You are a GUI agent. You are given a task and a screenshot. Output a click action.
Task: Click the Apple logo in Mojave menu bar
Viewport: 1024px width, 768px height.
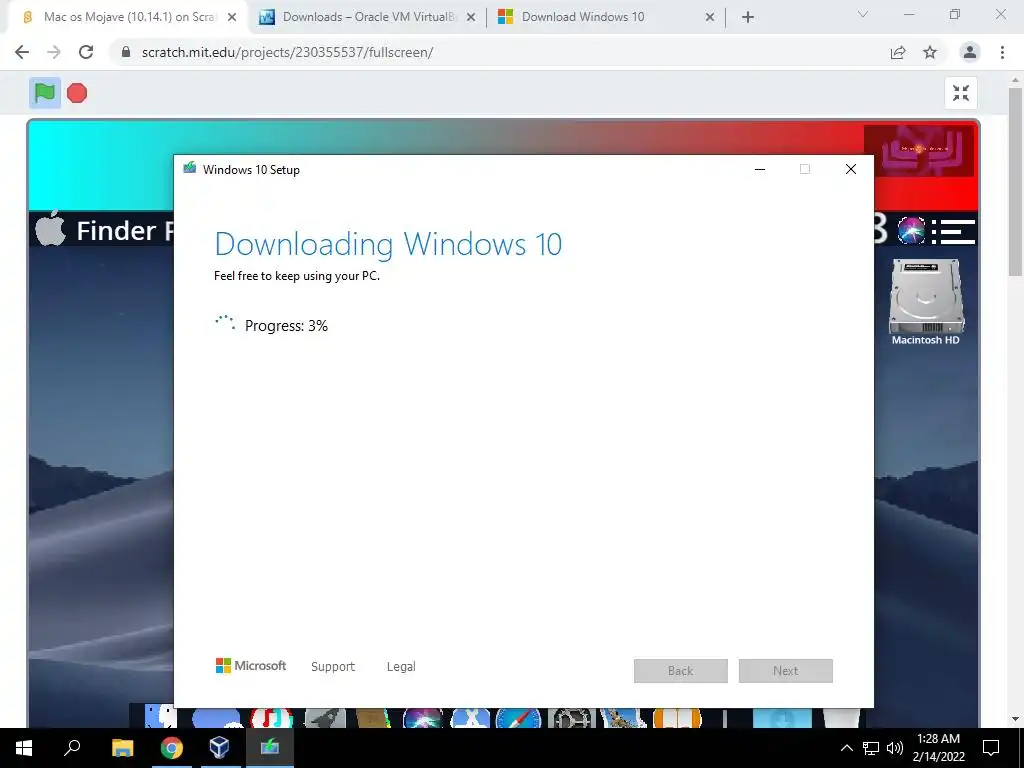click(50, 229)
